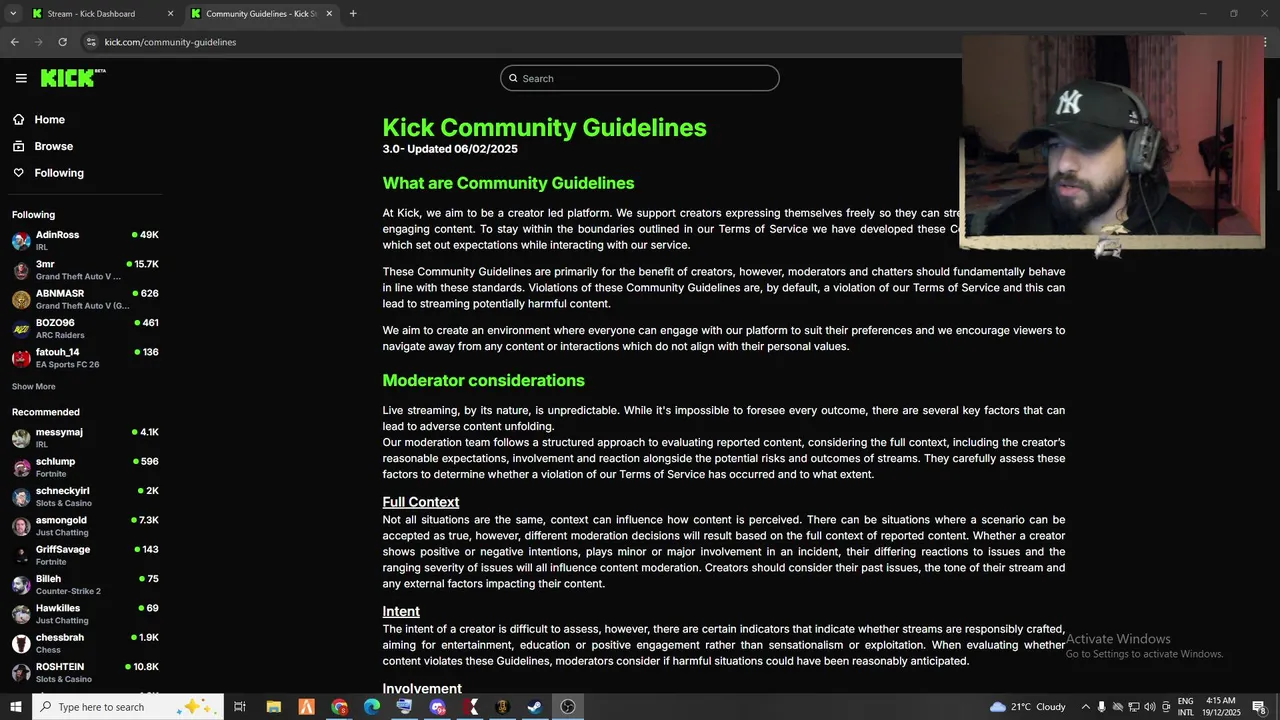Go forward in browser history

click(38, 42)
